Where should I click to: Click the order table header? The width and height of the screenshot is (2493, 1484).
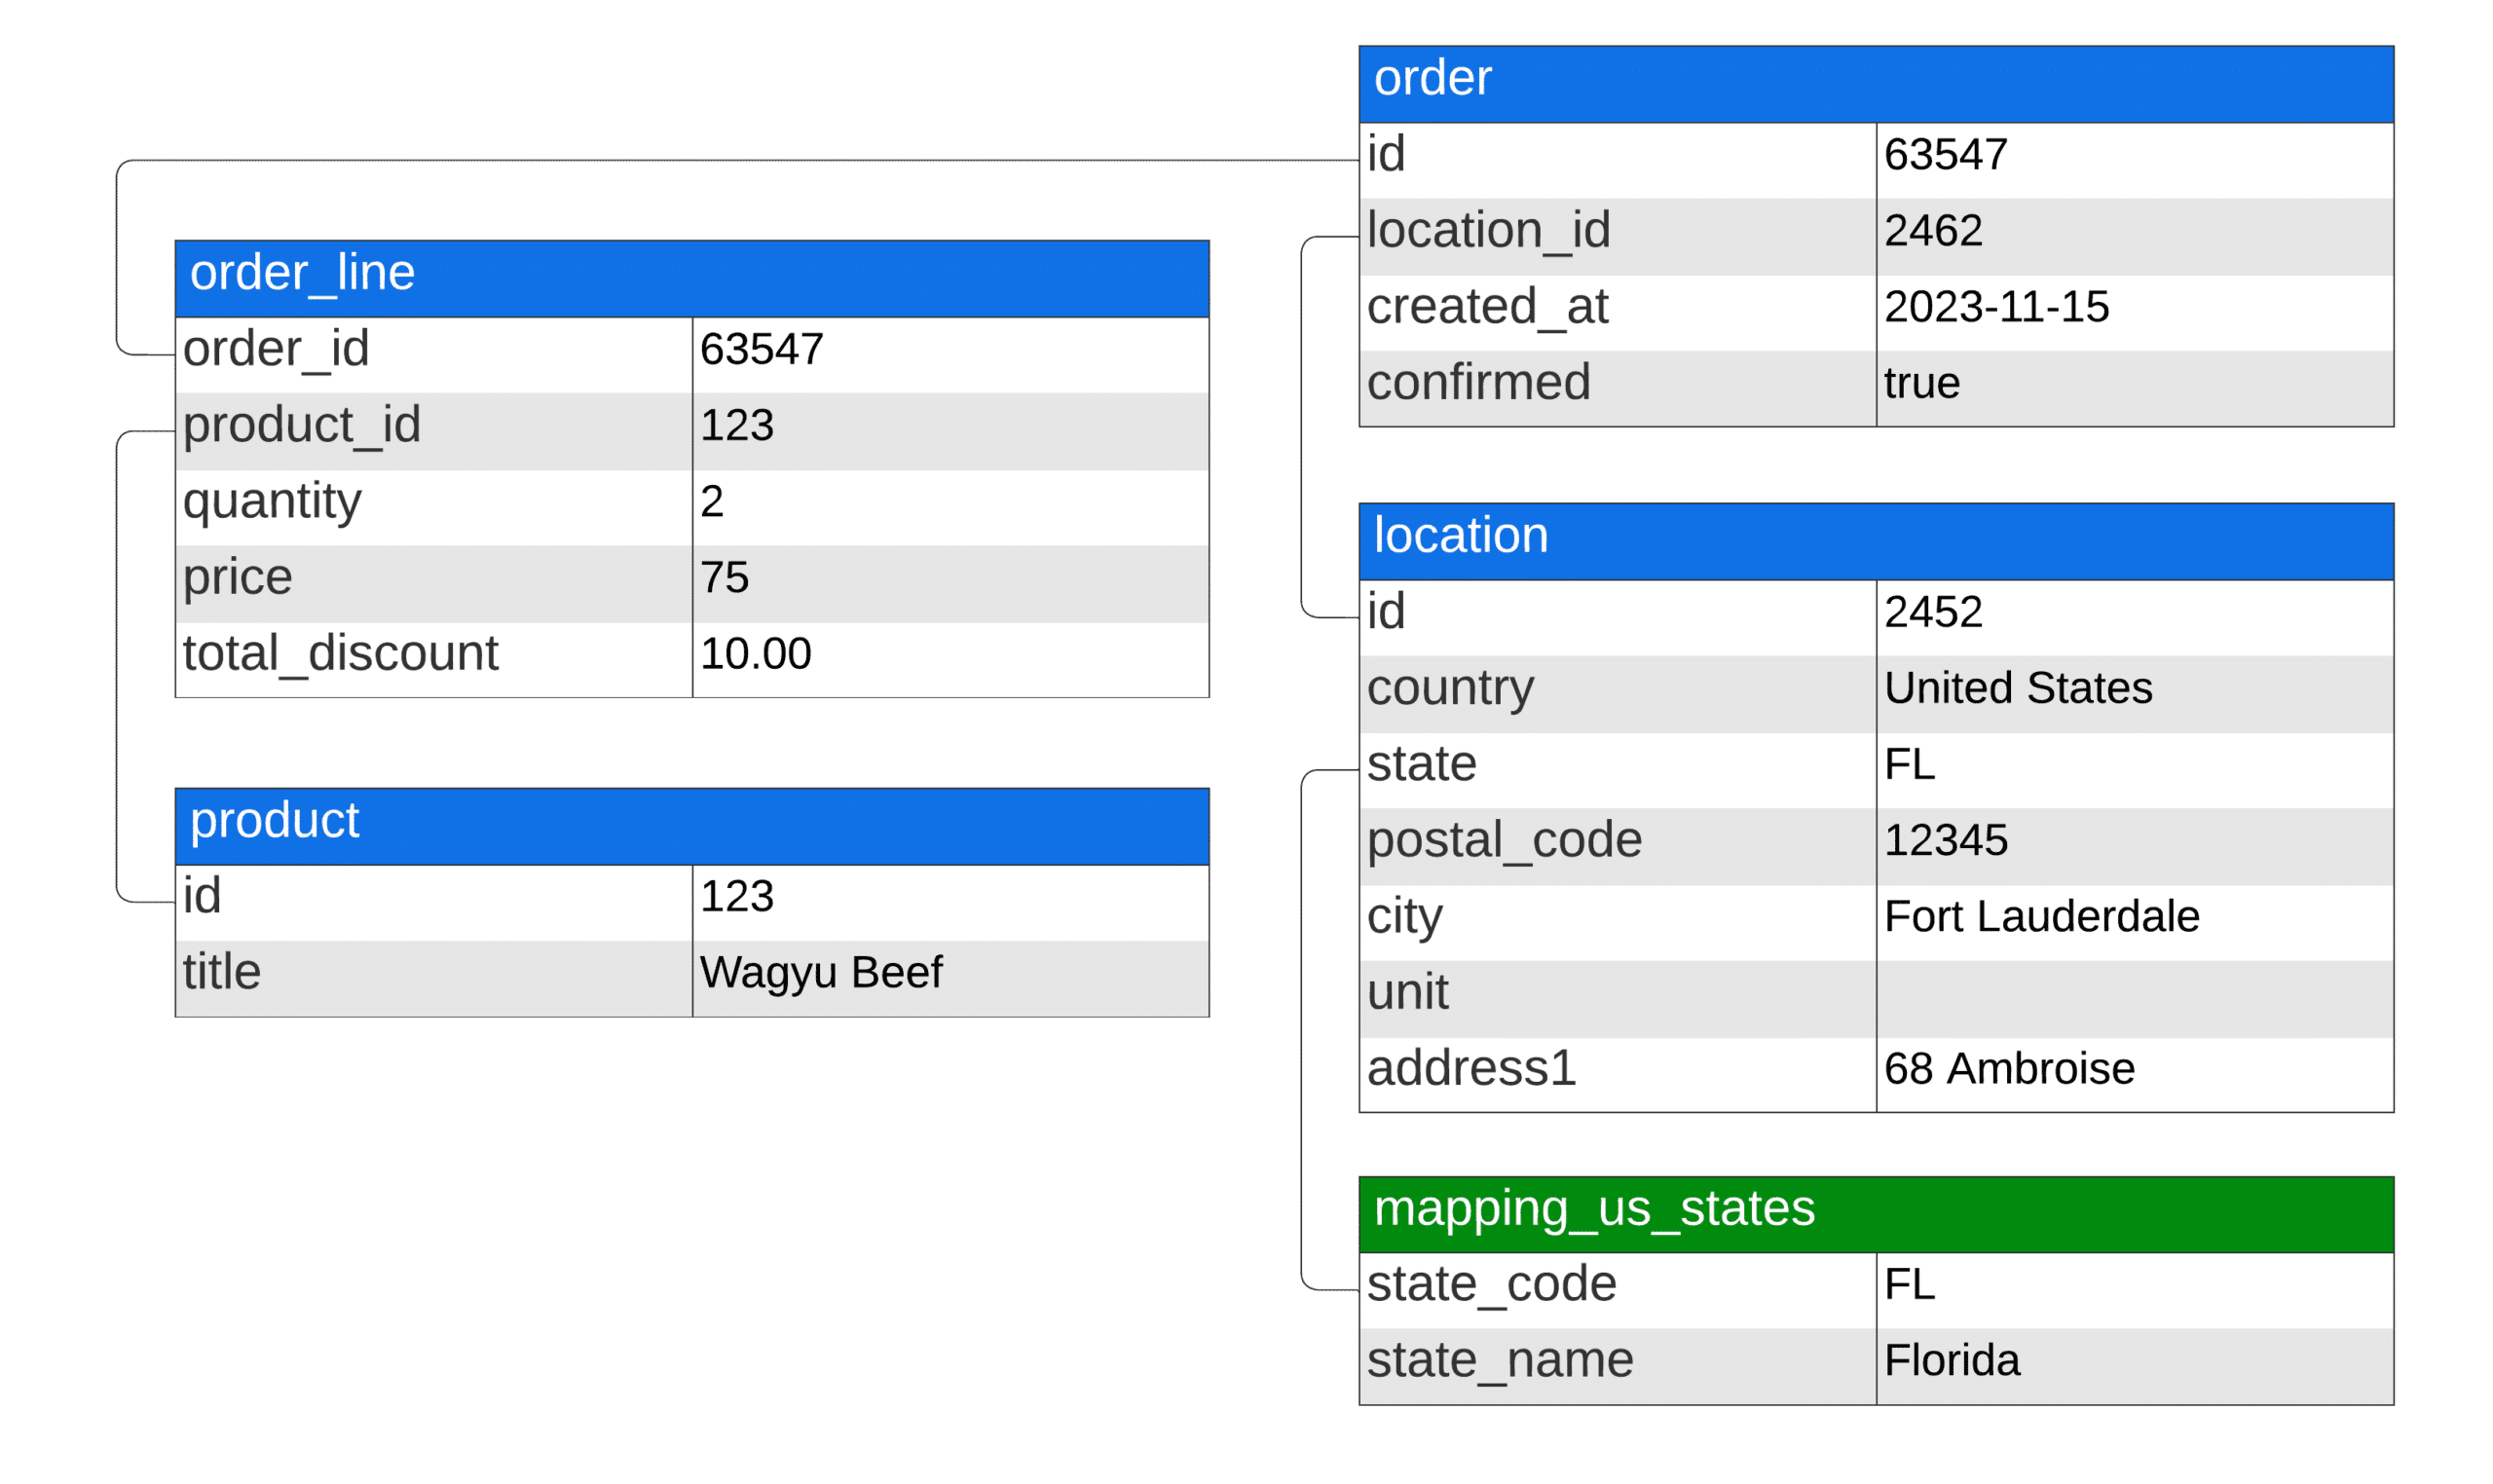(1874, 84)
